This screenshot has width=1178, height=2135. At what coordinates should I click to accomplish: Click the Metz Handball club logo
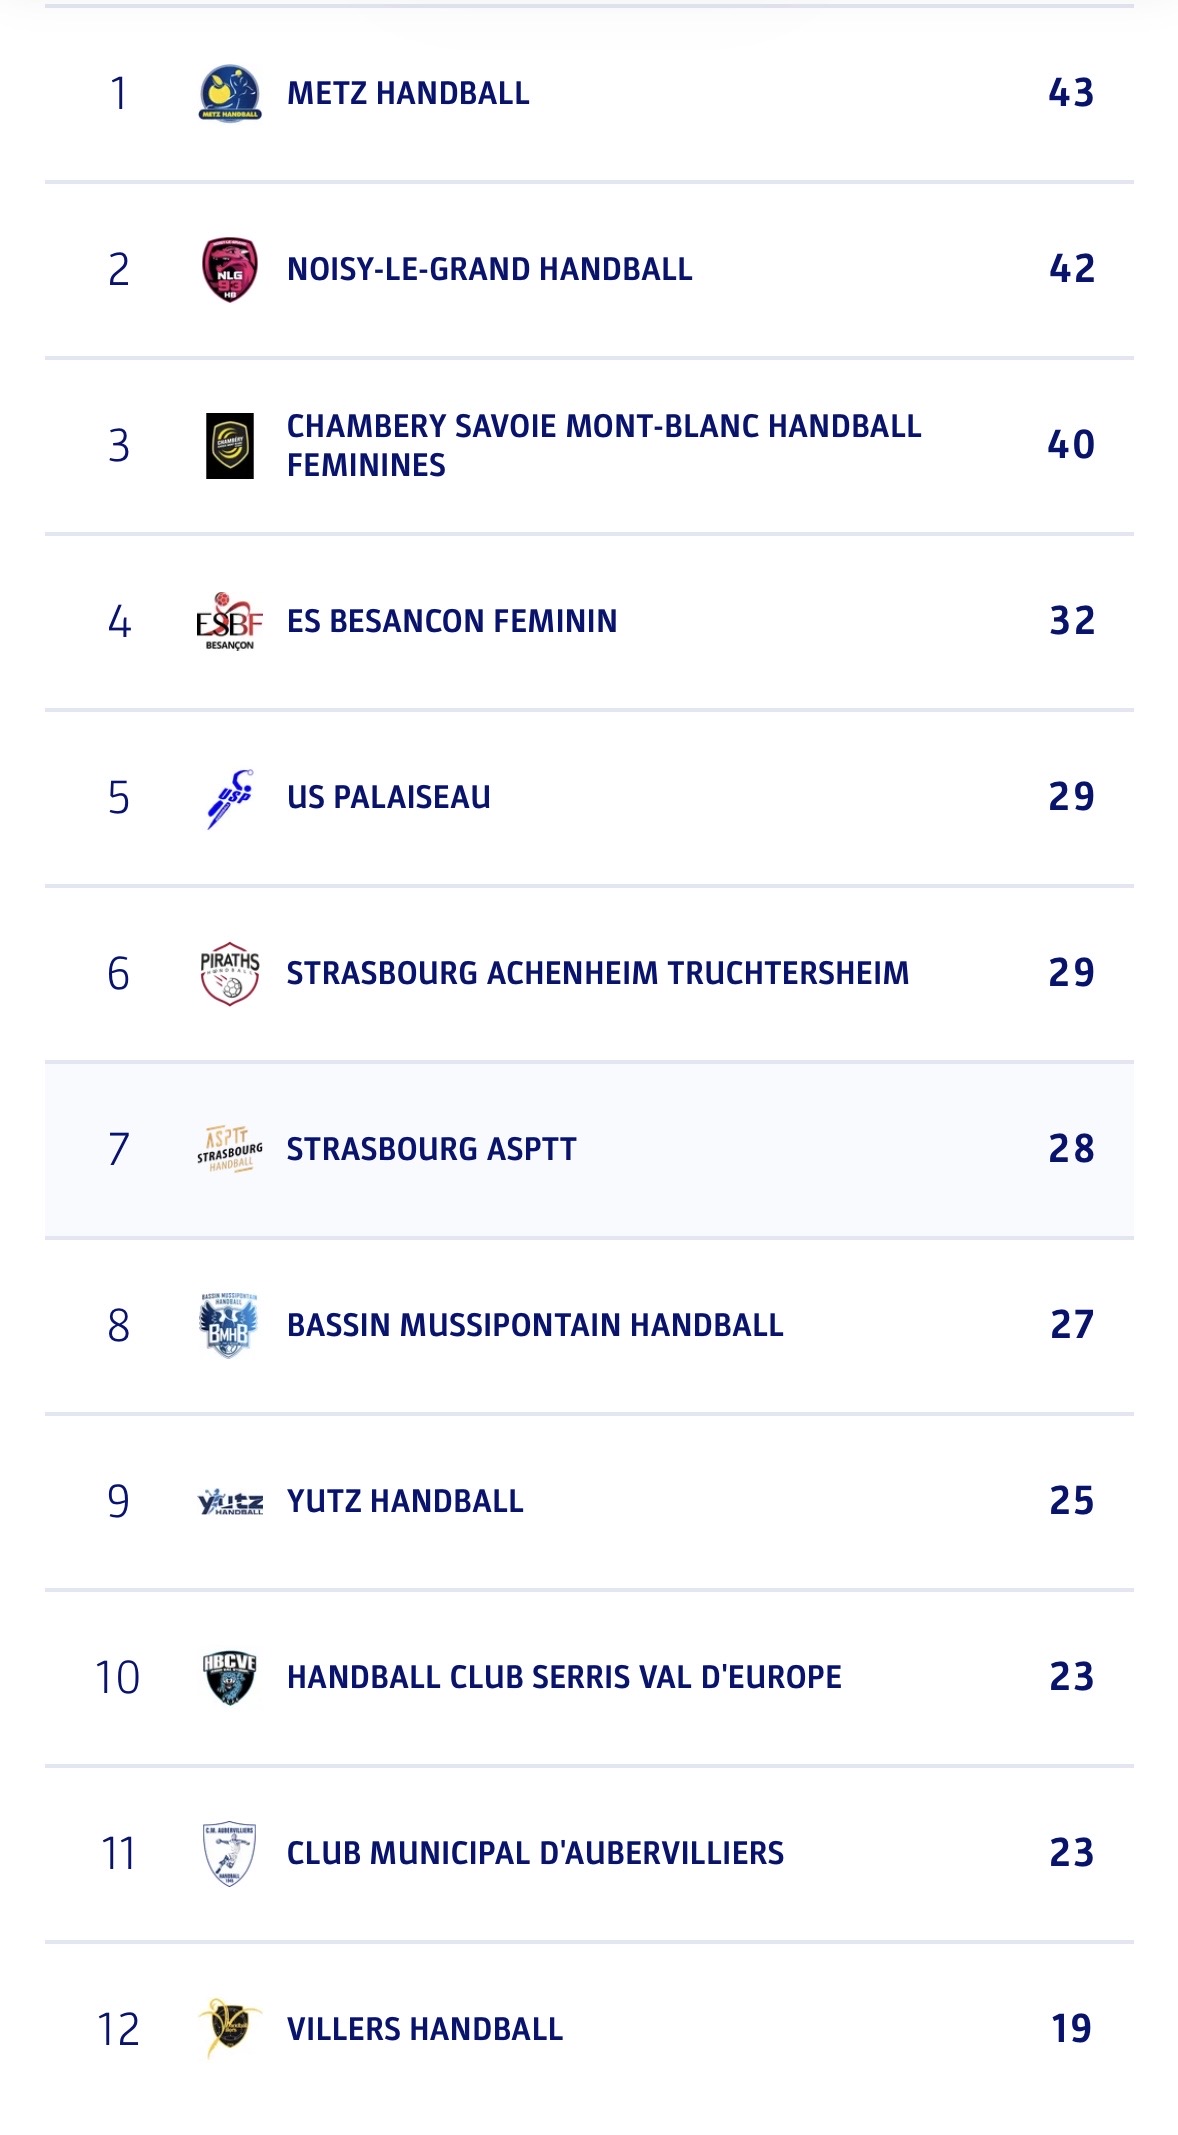[x=230, y=93]
